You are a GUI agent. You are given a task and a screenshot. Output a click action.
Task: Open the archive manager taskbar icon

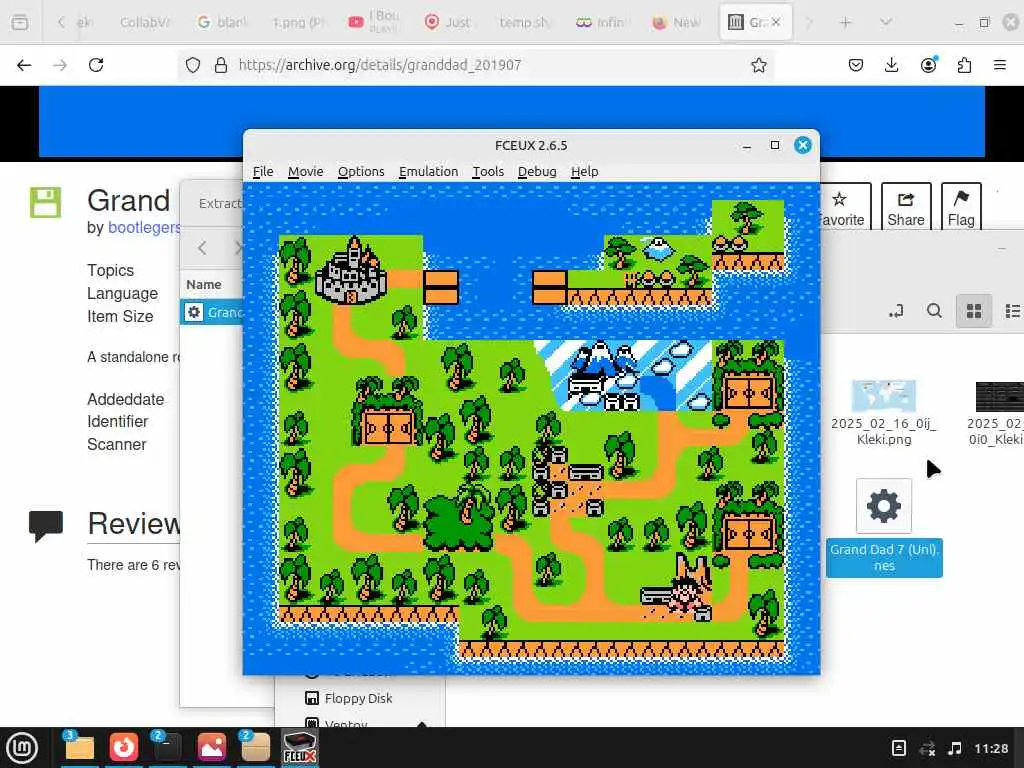pos(255,747)
